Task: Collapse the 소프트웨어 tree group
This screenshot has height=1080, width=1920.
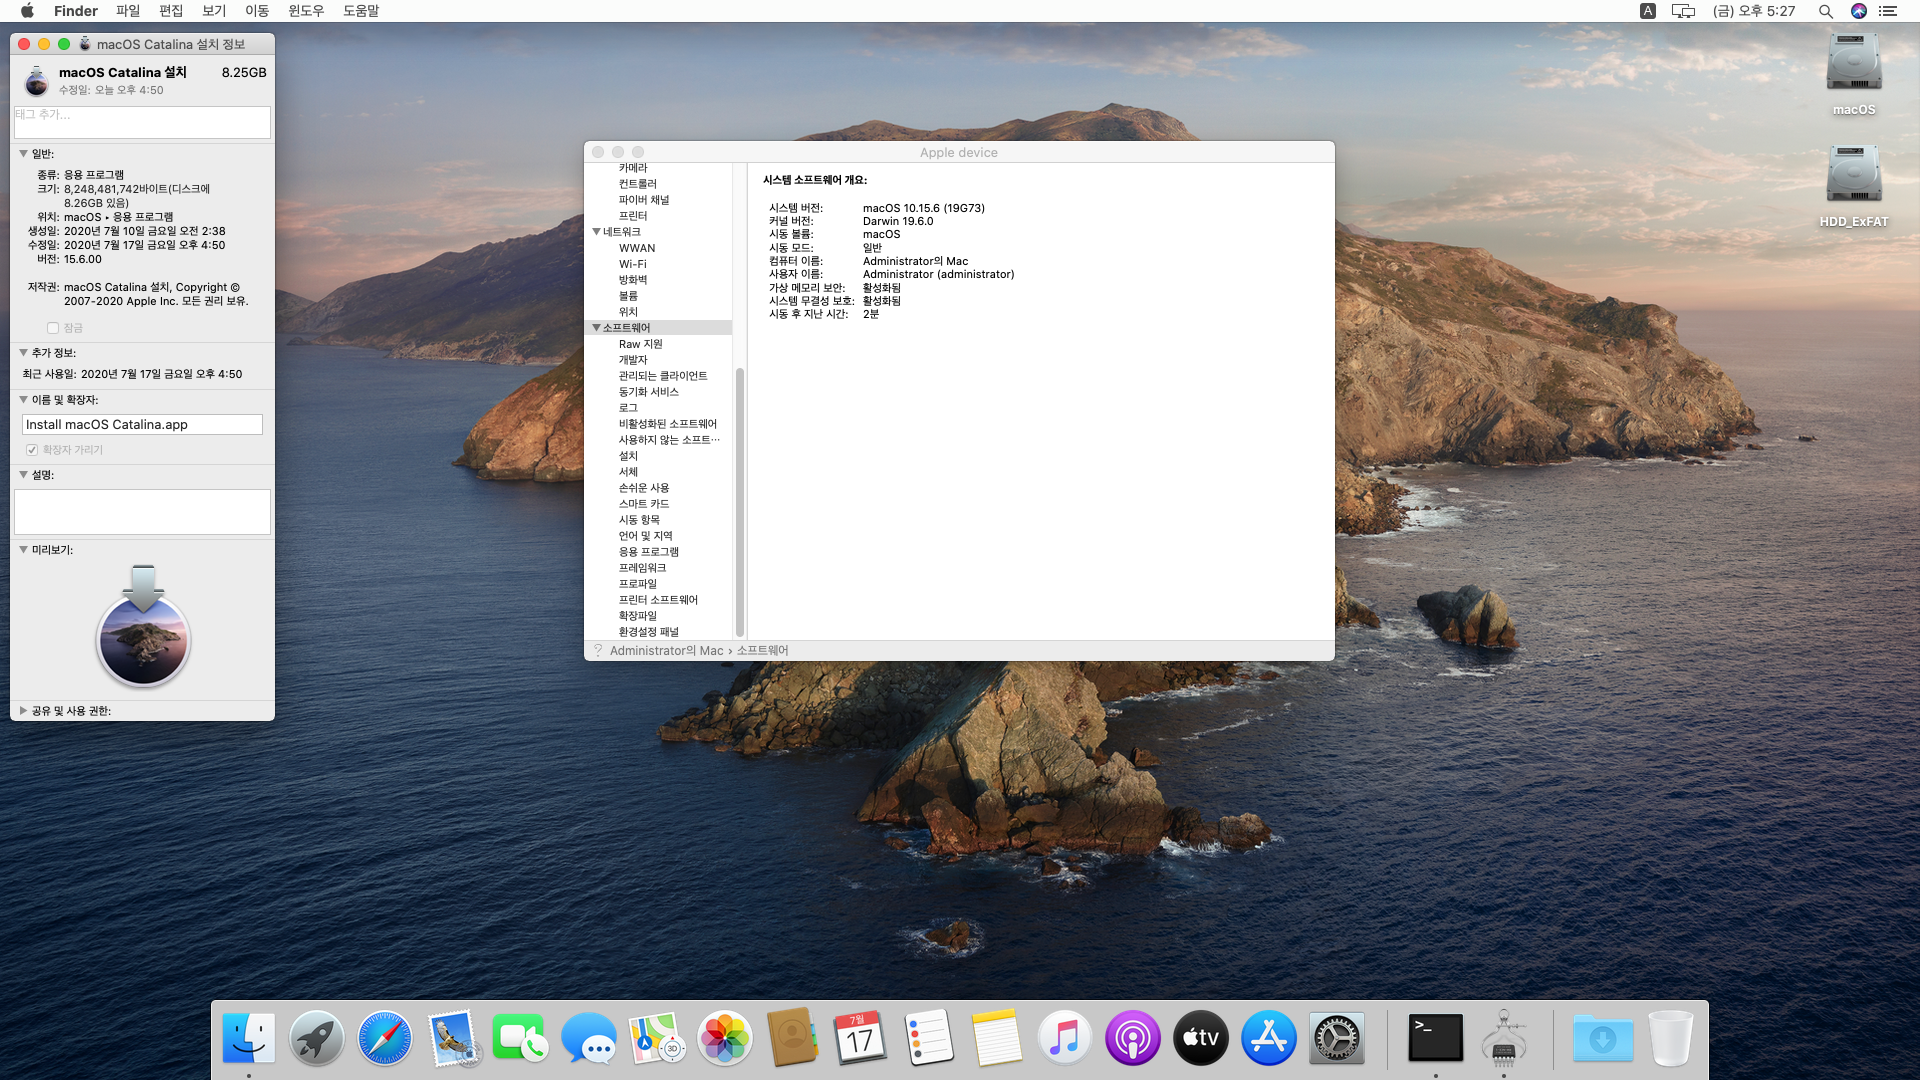Action: 596,328
